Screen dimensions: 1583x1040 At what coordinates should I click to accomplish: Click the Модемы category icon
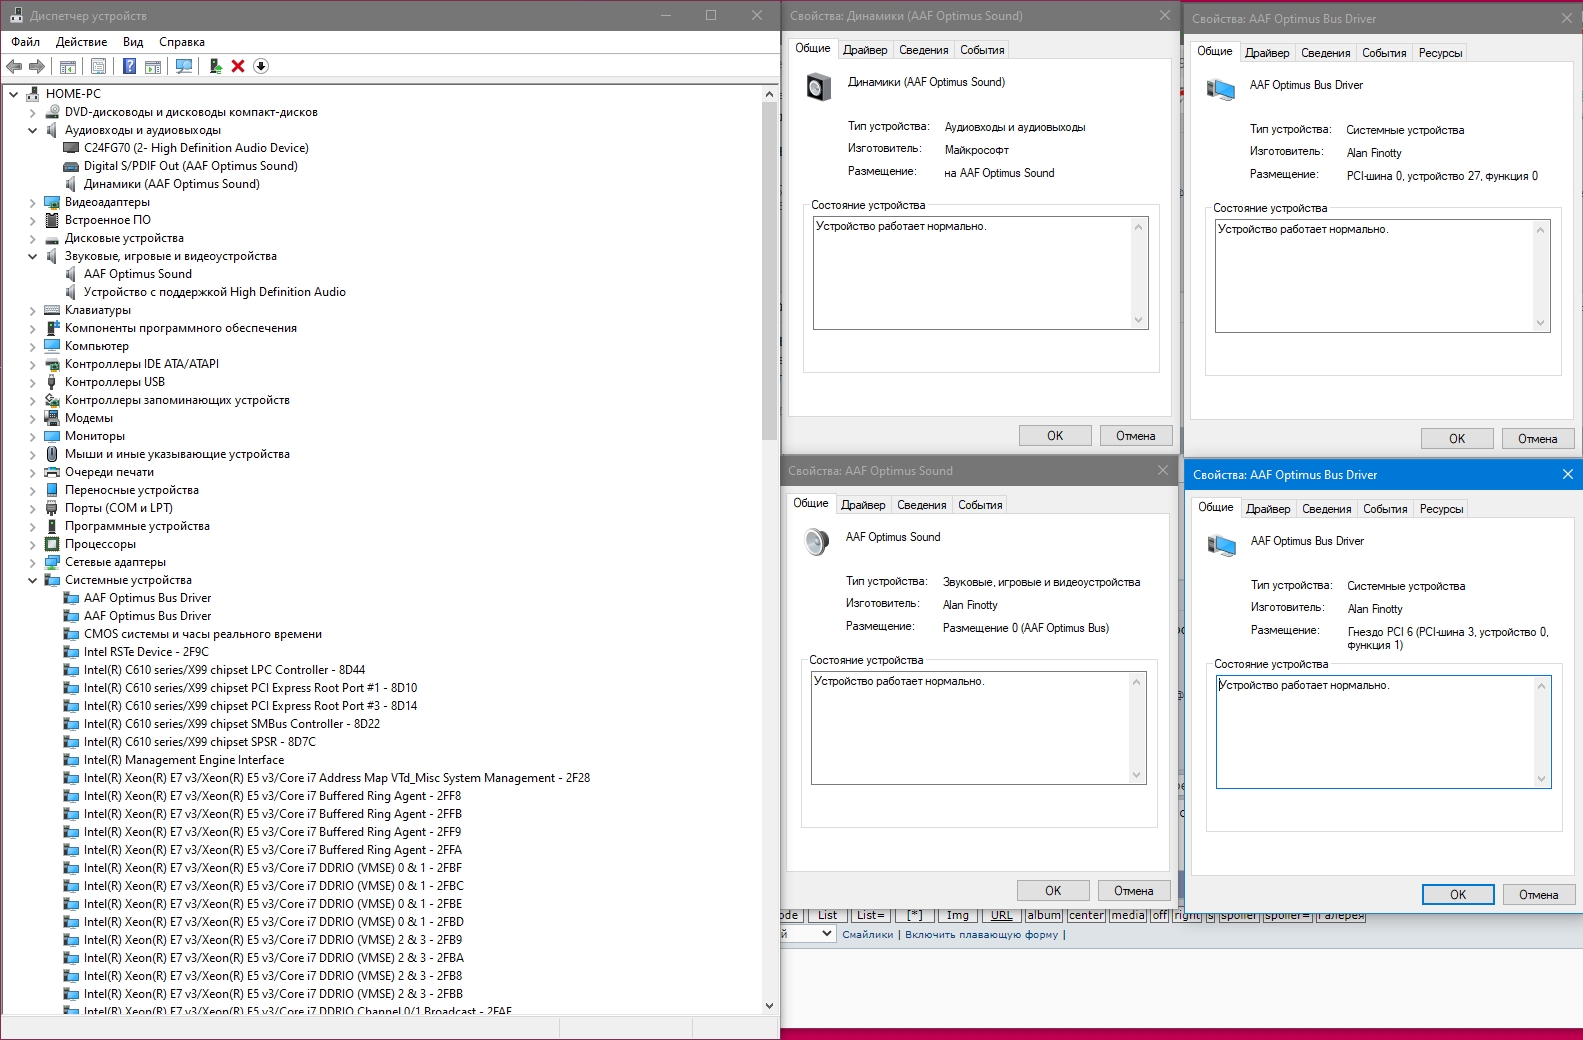52,418
